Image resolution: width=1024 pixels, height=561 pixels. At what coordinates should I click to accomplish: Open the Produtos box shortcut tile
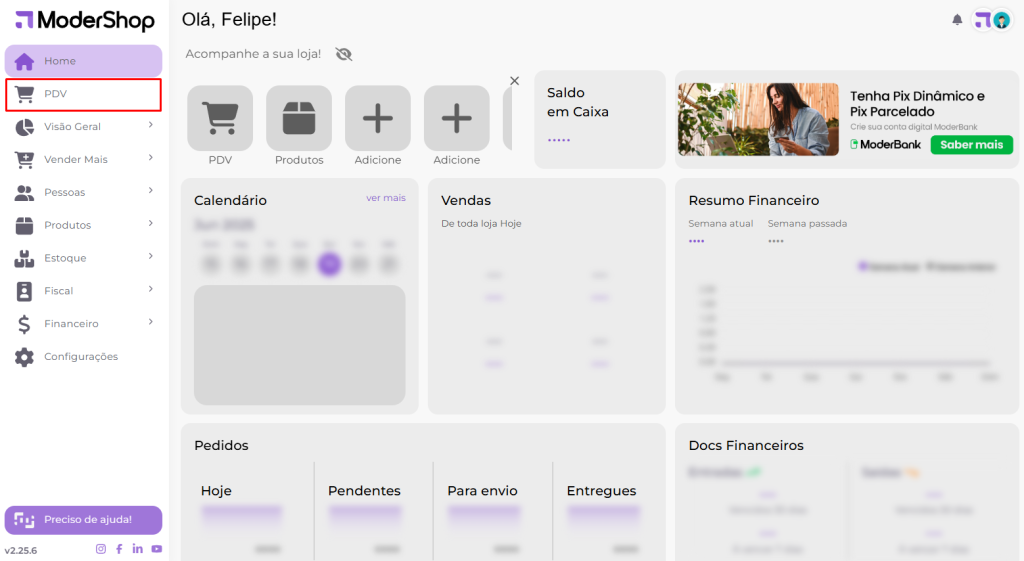(x=299, y=118)
